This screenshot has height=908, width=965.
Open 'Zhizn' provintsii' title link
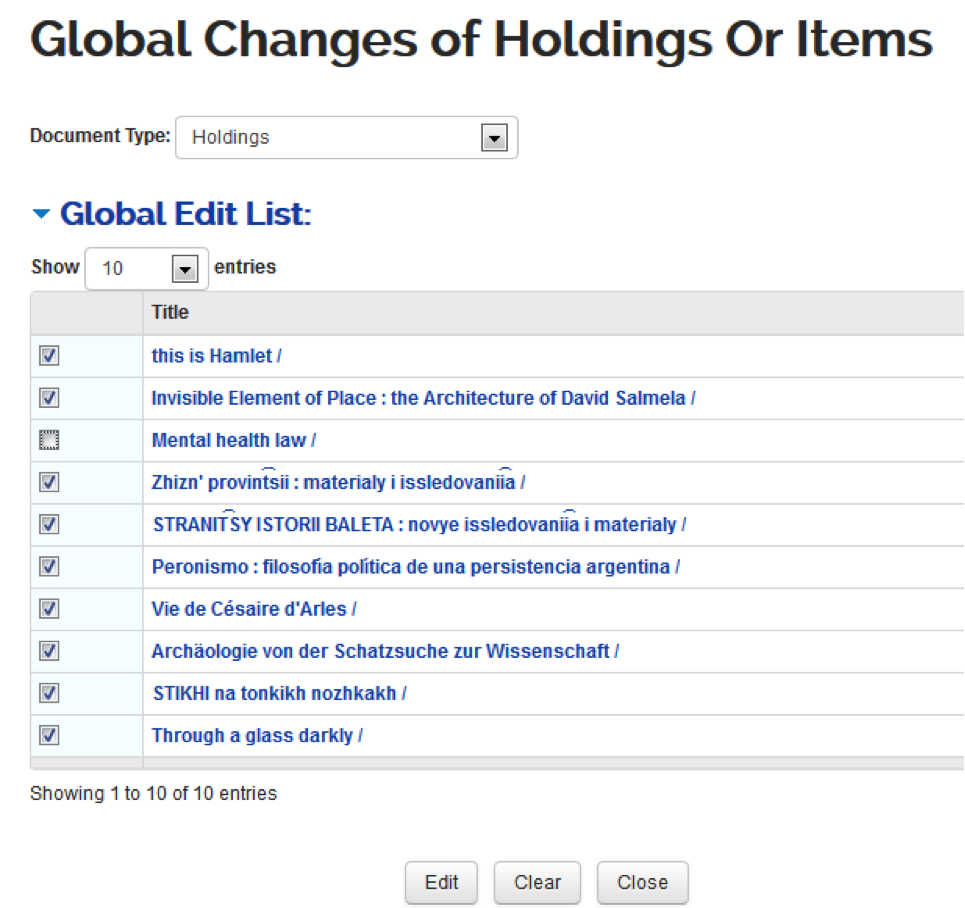point(338,483)
